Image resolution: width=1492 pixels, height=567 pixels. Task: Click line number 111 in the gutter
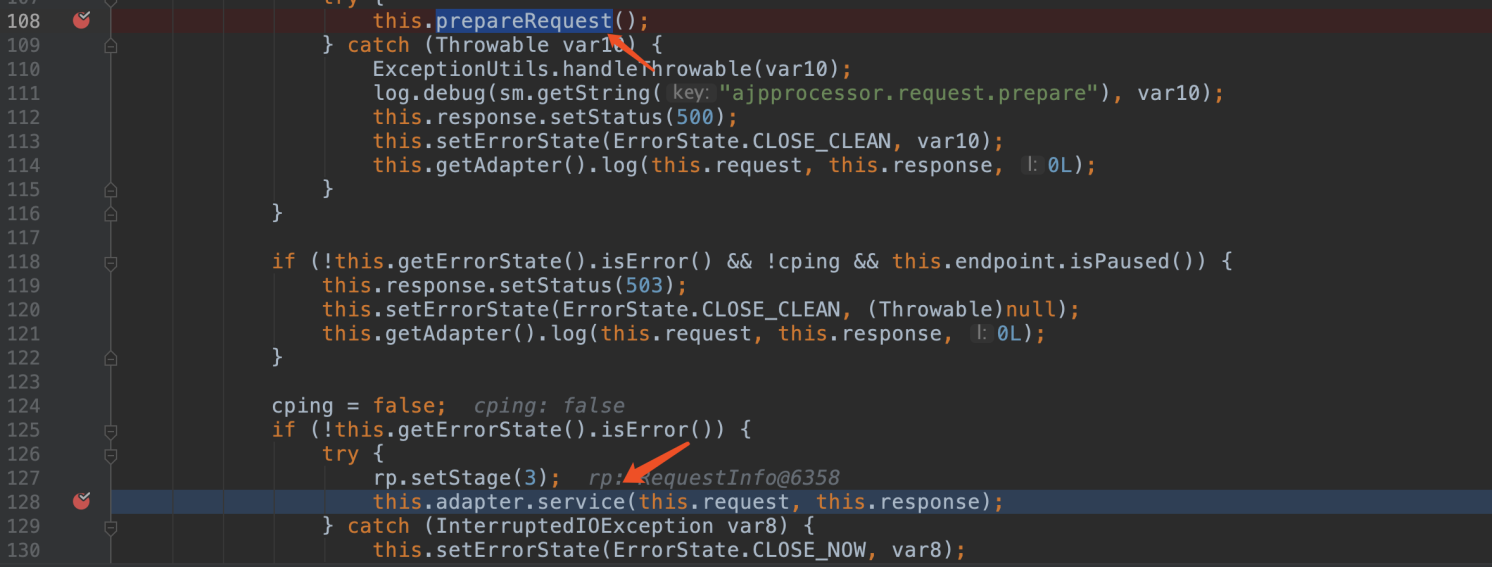coord(23,93)
